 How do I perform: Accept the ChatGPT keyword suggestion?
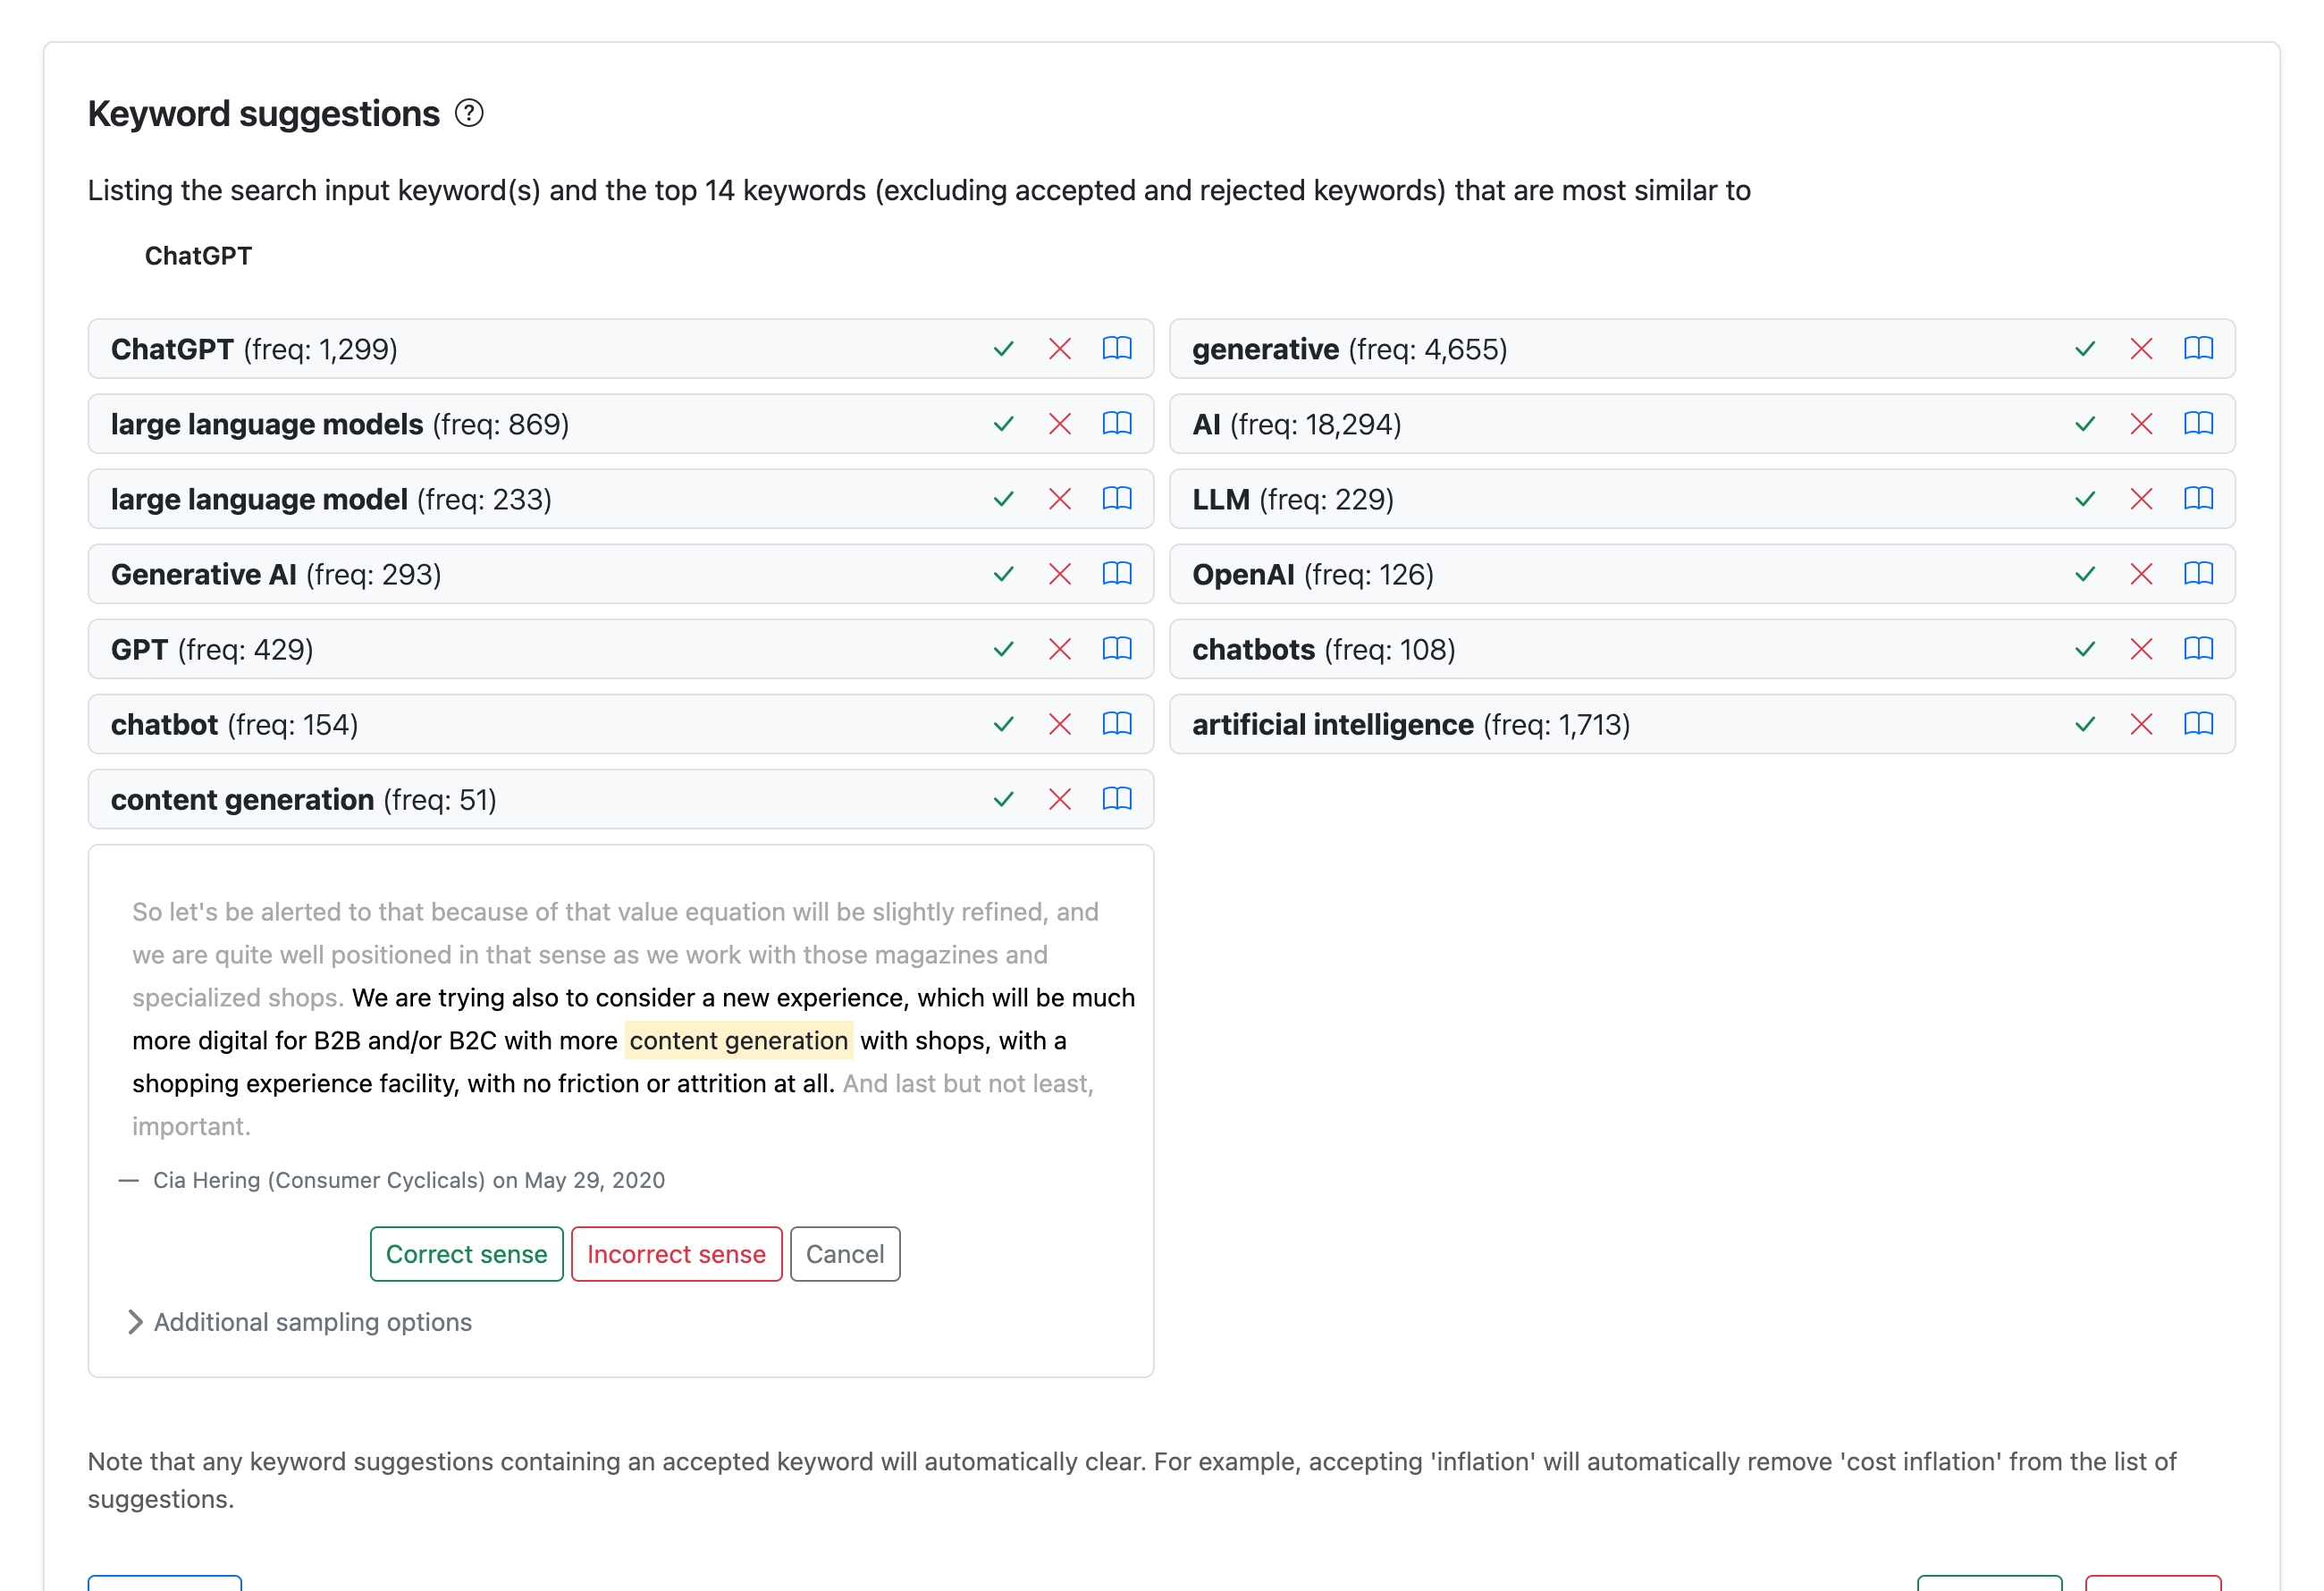click(1003, 349)
